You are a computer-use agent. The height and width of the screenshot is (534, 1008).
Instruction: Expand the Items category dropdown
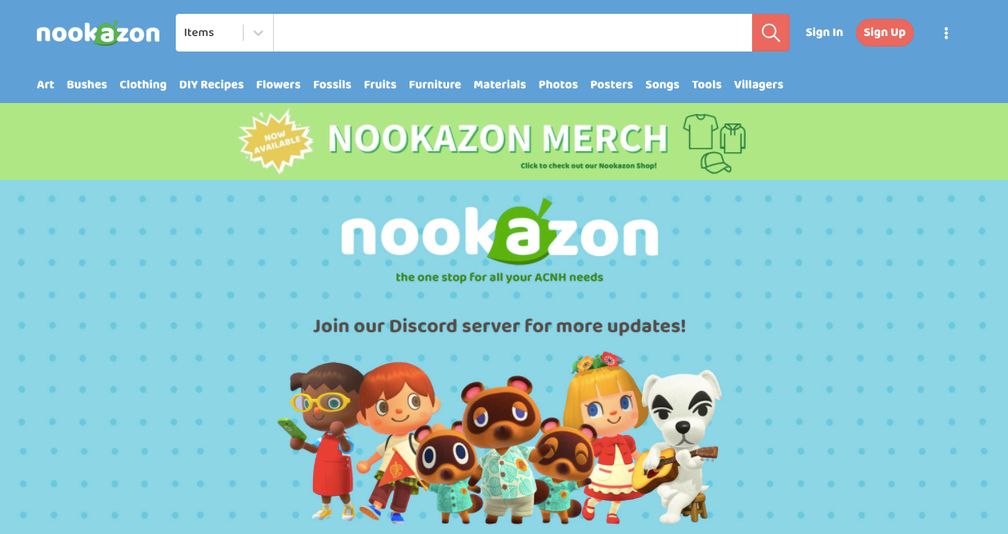(224, 33)
